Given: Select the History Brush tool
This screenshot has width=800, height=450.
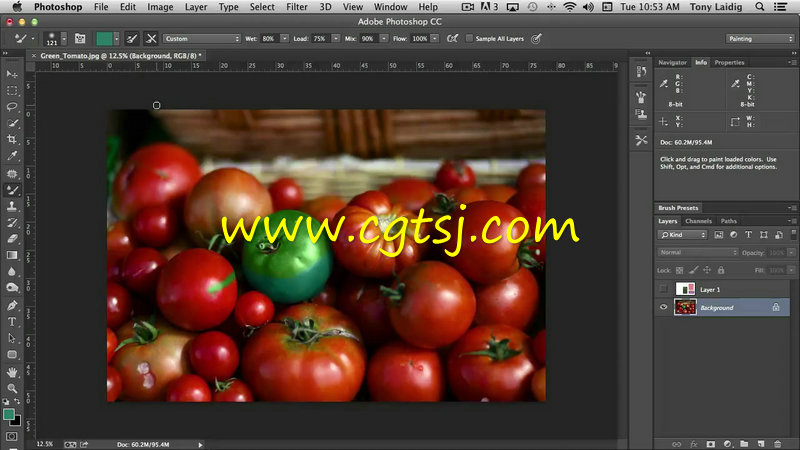Looking at the screenshot, I should (x=12, y=222).
